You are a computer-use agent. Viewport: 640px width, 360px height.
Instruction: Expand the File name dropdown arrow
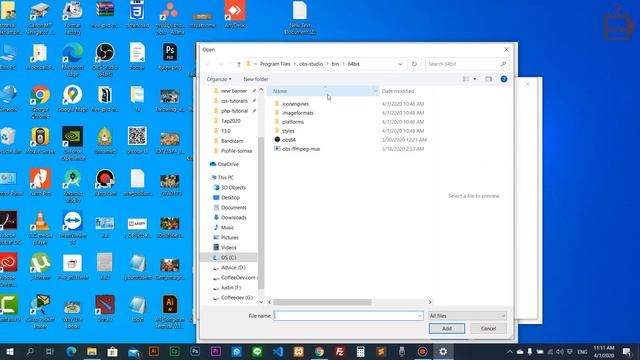[x=420, y=316]
